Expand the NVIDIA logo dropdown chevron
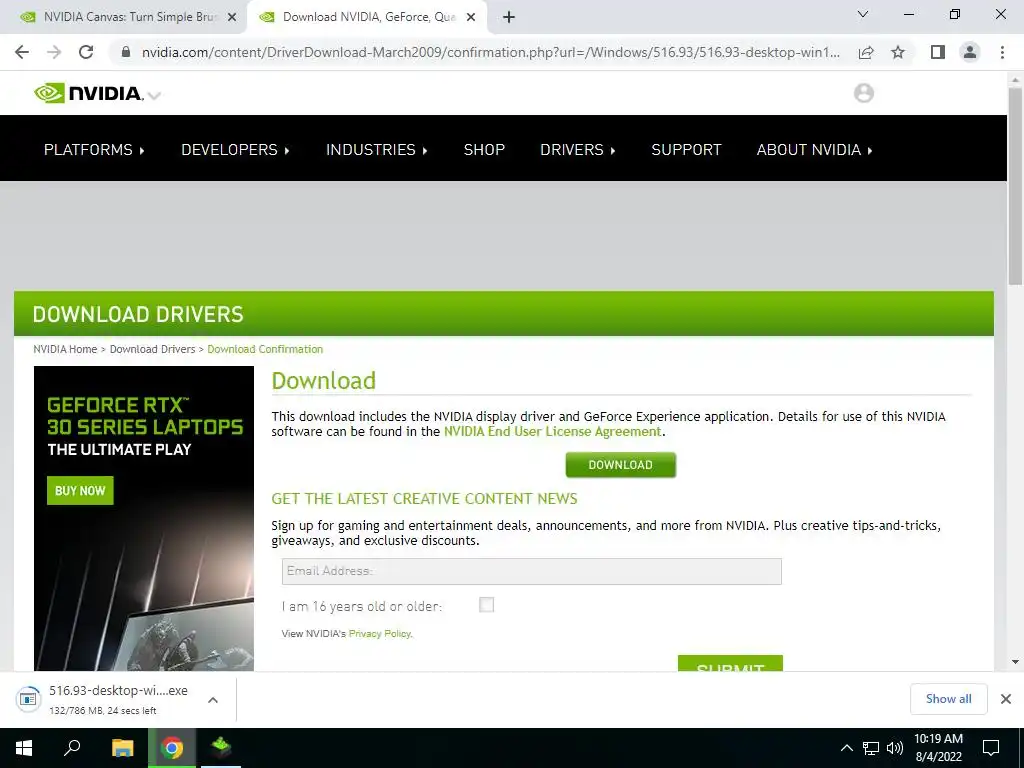Viewport: 1024px width, 768px height. [x=154, y=95]
